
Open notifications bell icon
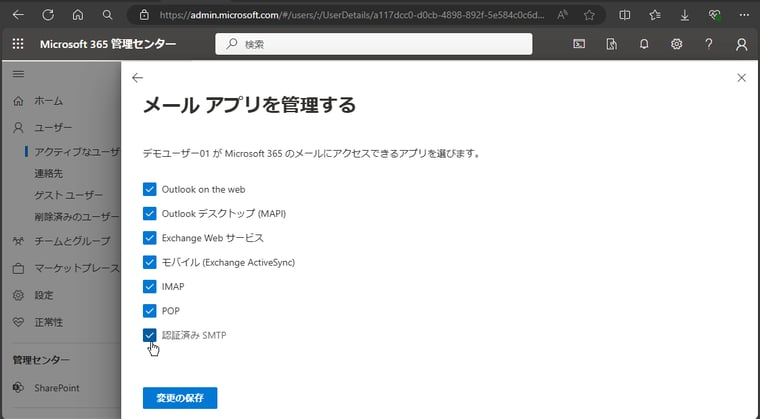coord(644,44)
